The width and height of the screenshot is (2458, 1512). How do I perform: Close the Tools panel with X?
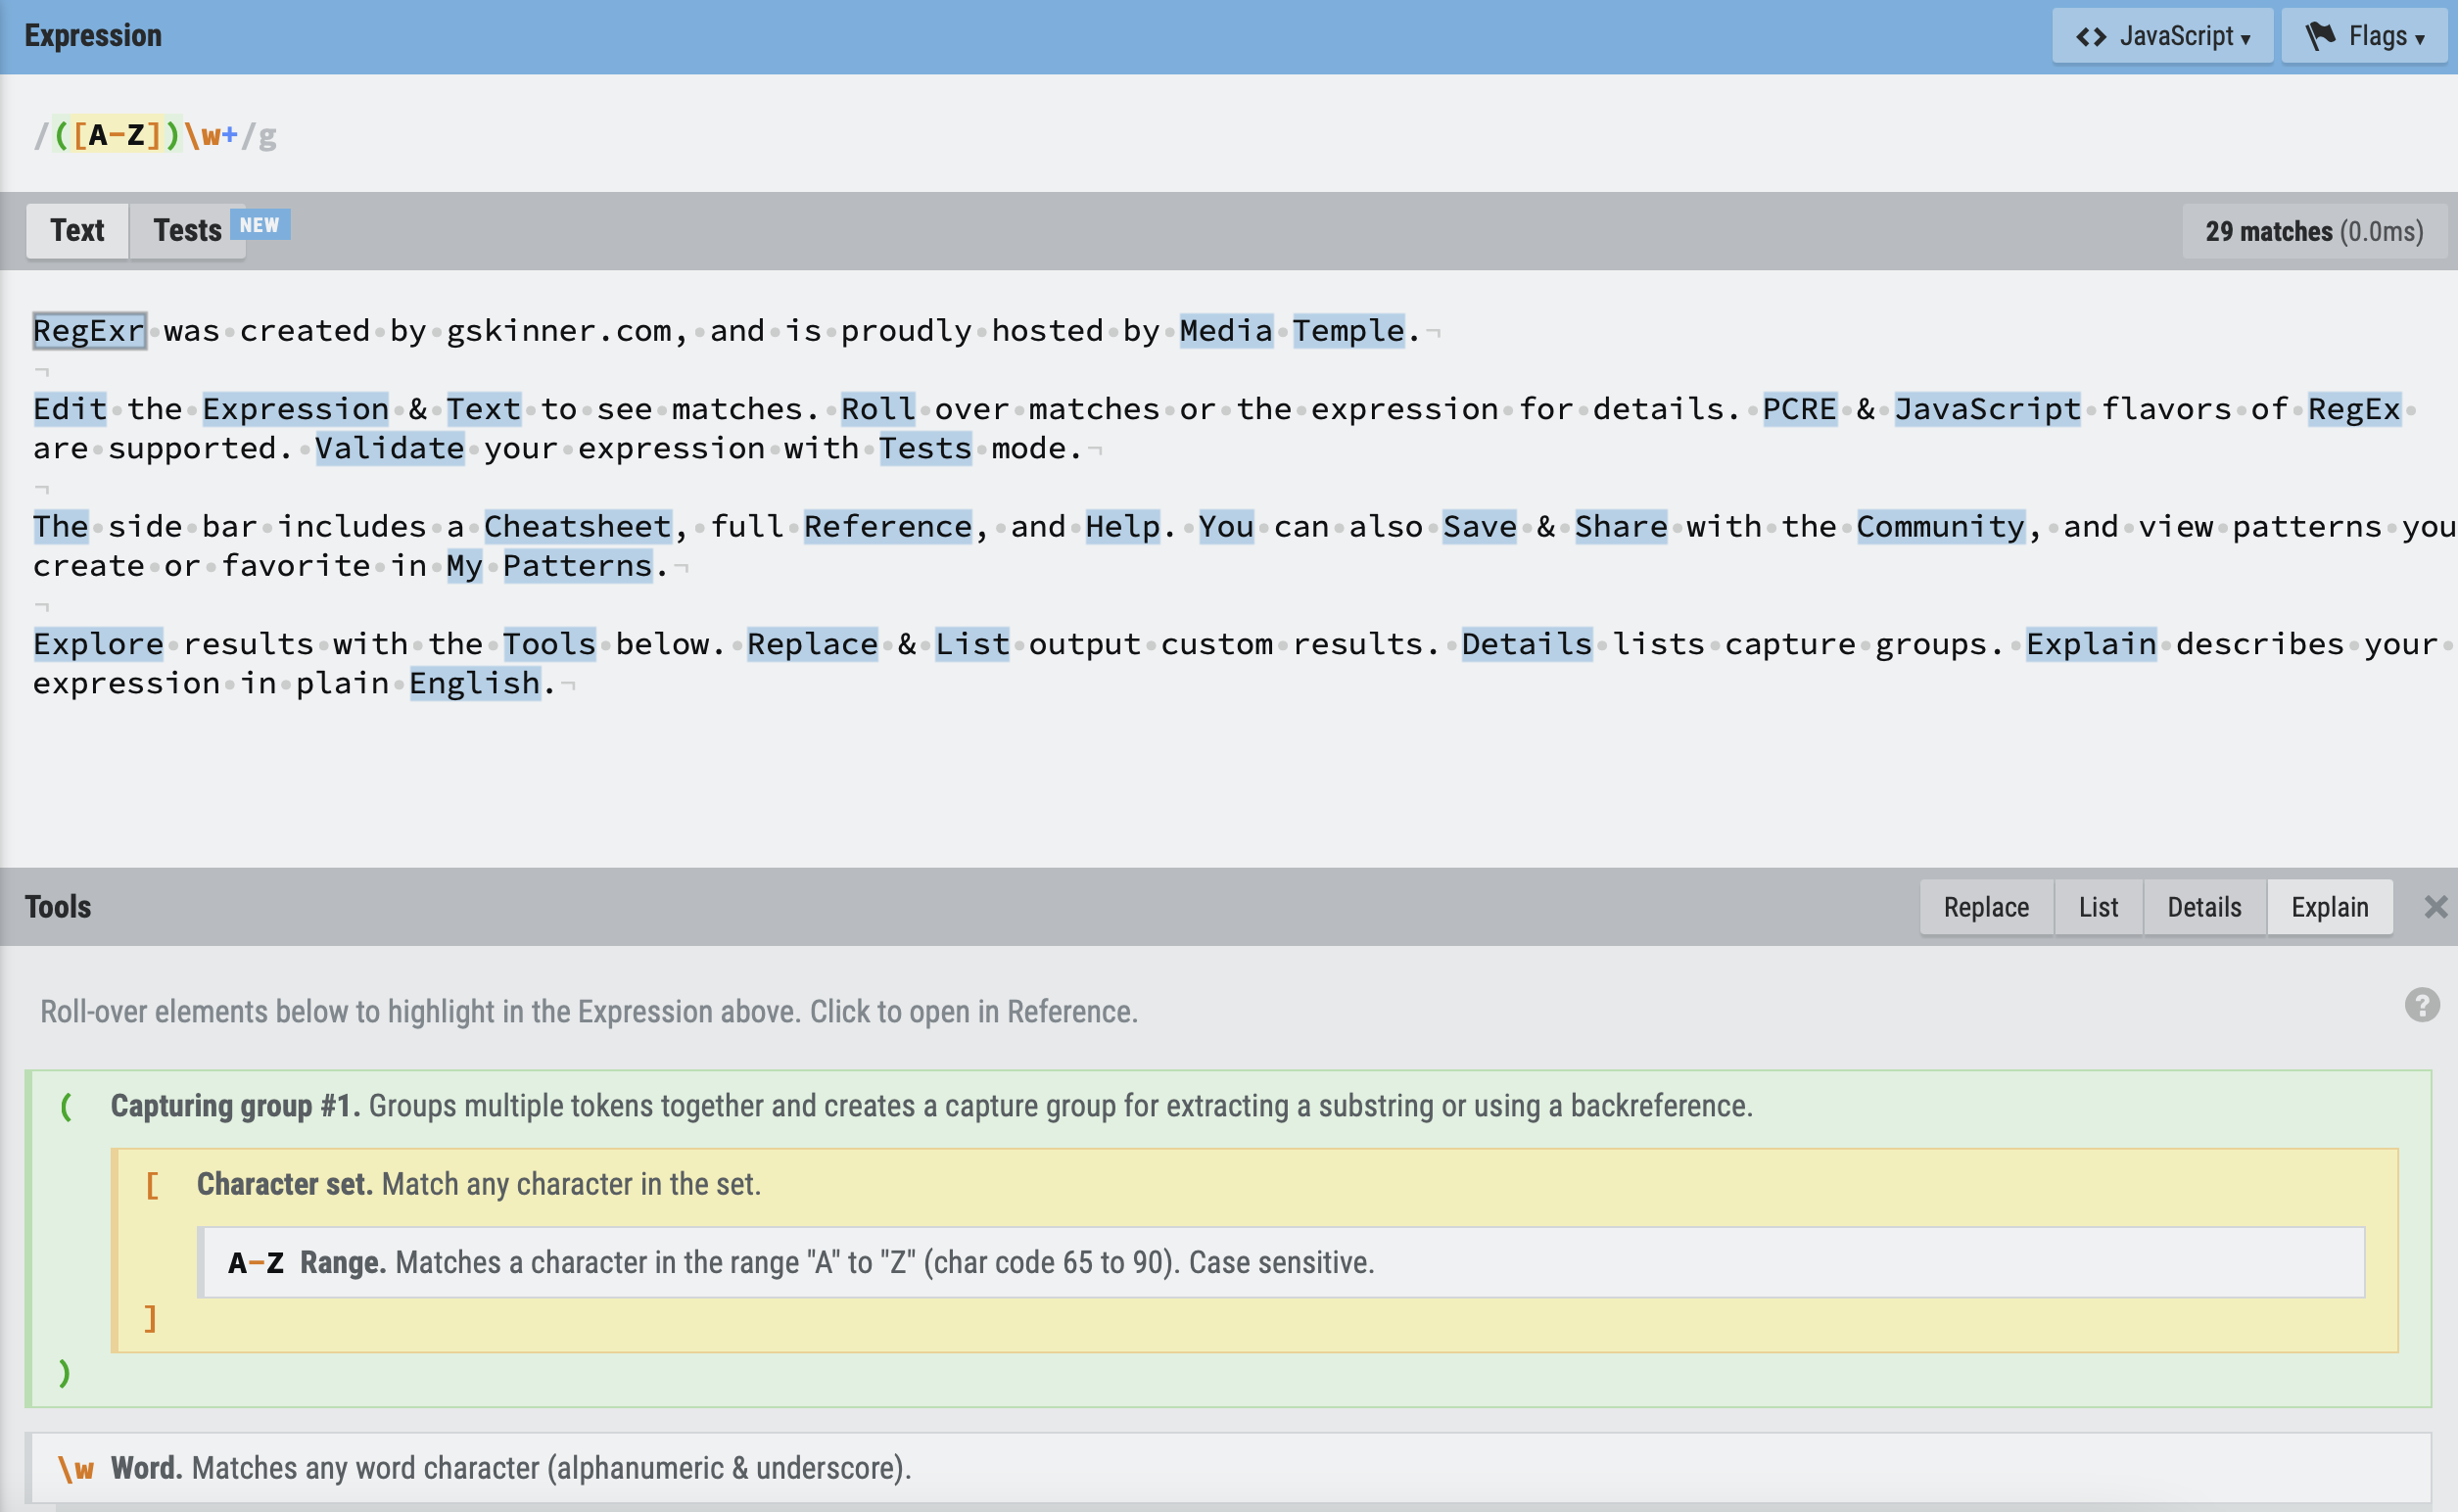point(2436,907)
